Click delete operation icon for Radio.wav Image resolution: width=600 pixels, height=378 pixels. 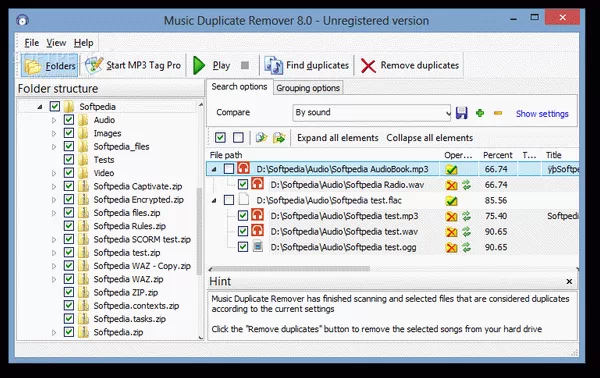pyautogui.click(x=452, y=185)
